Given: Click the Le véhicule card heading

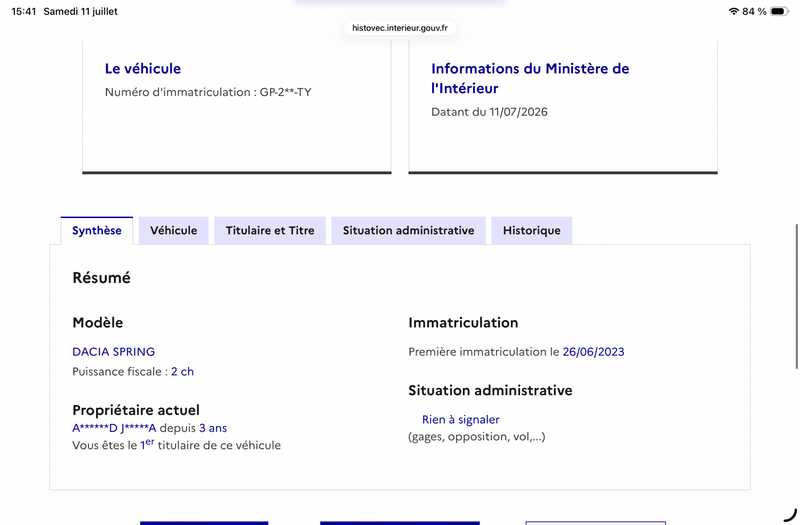Looking at the screenshot, I should click(x=143, y=68).
